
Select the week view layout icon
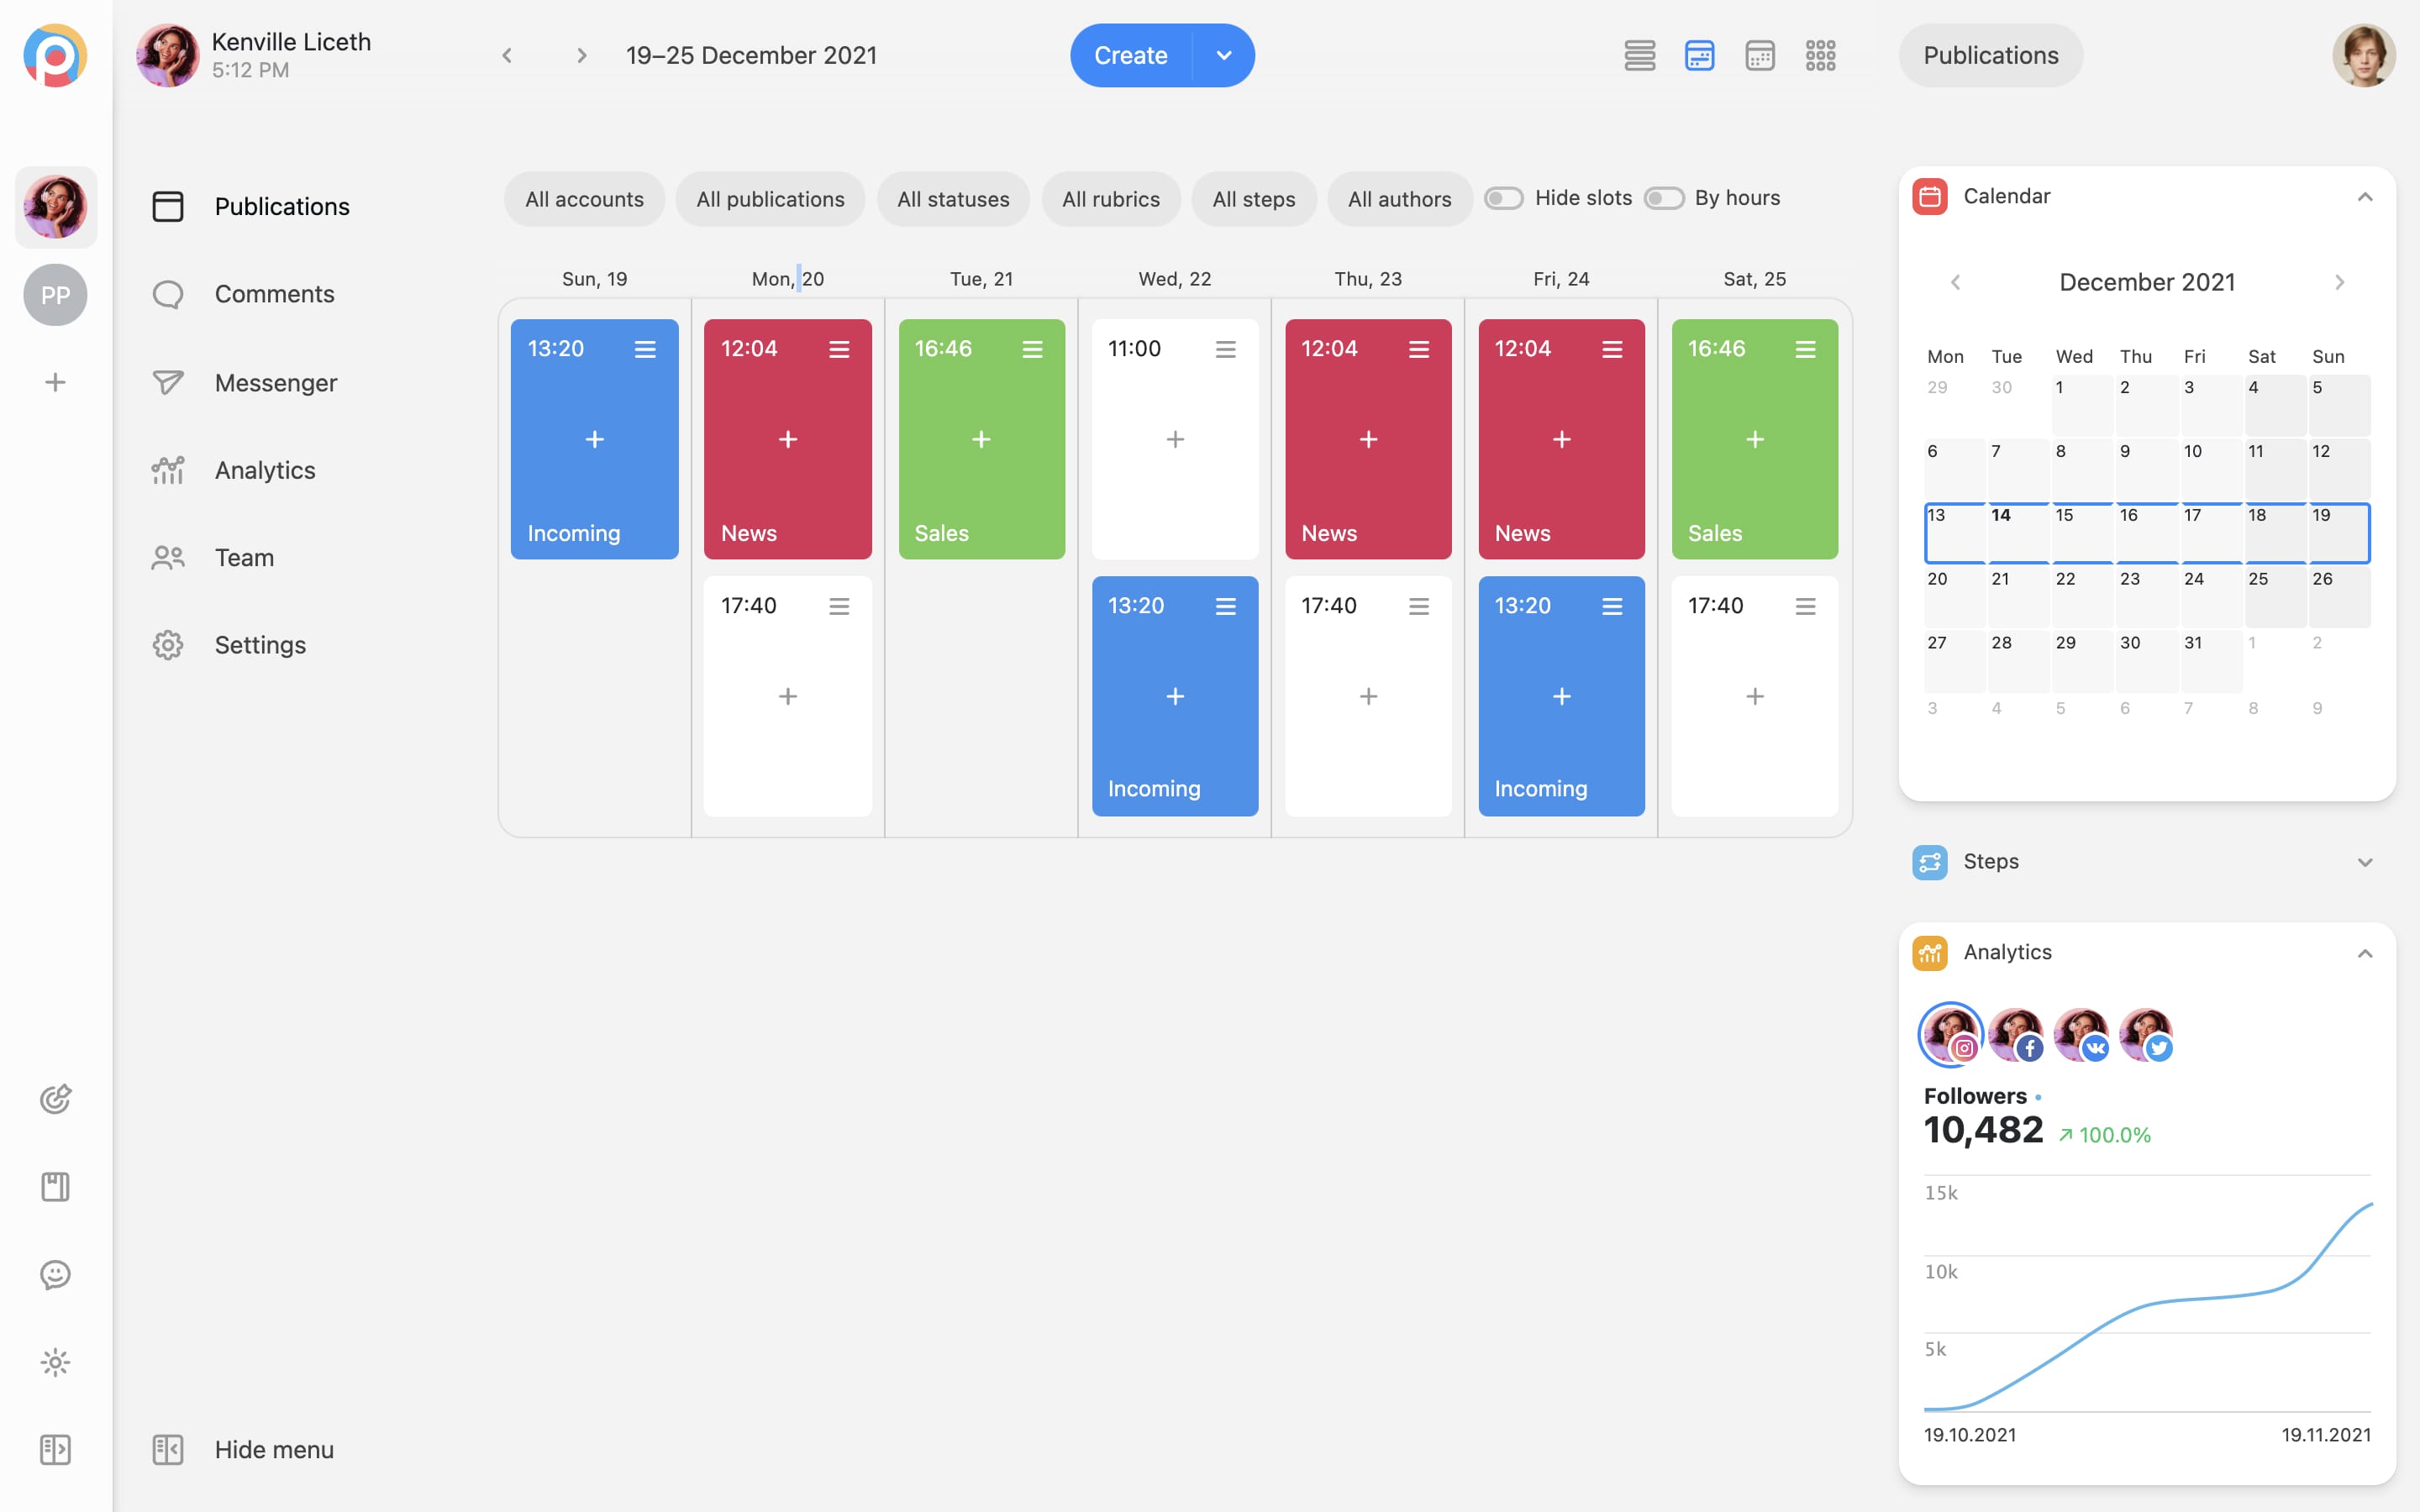point(1700,55)
